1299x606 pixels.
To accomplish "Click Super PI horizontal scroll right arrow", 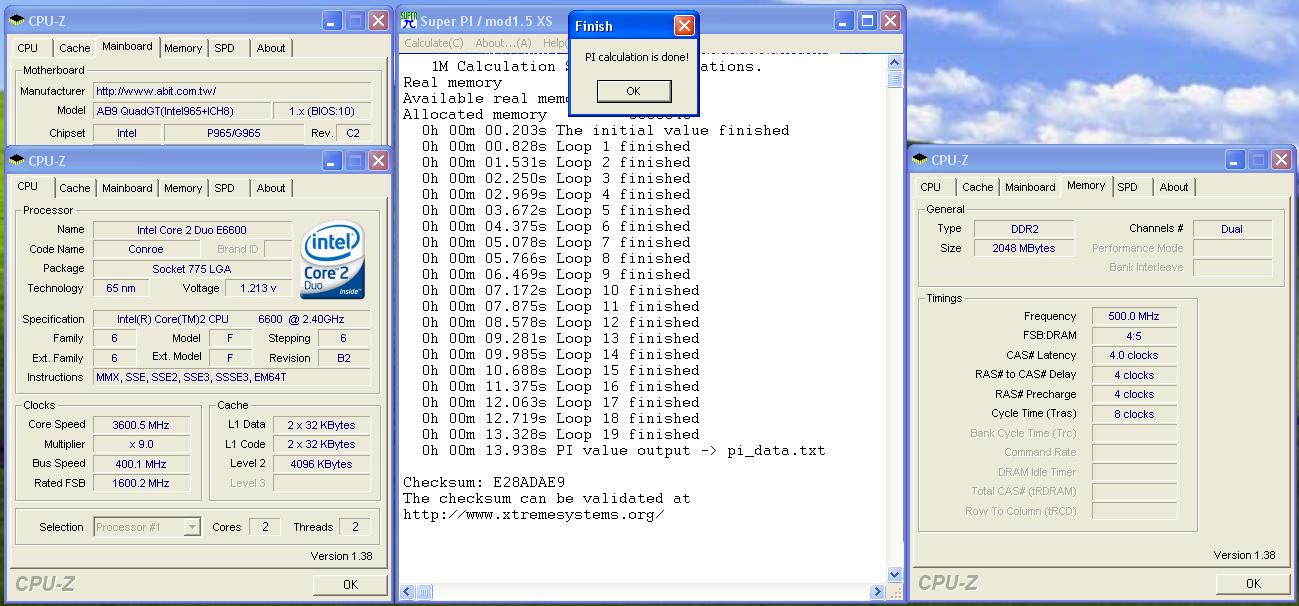I will tap(879, 592).
